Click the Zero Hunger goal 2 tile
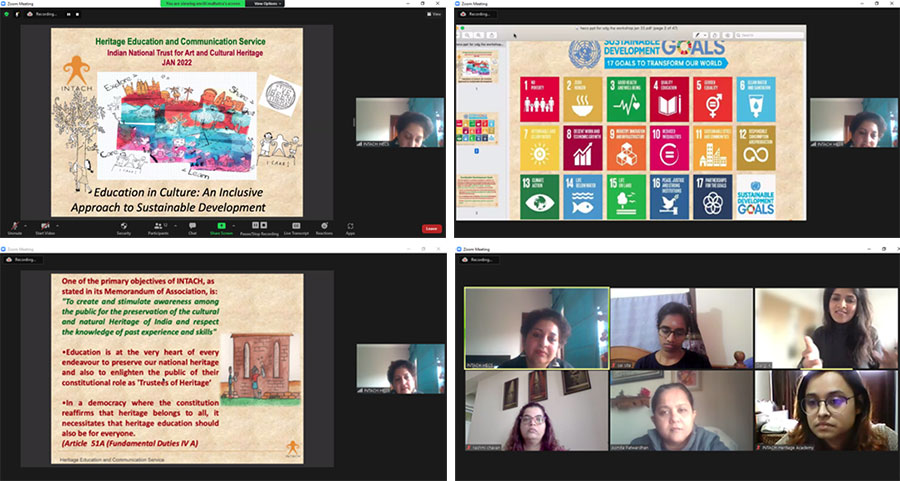Image resolution: width=900 pixels, height=481 pixels. 583,99
